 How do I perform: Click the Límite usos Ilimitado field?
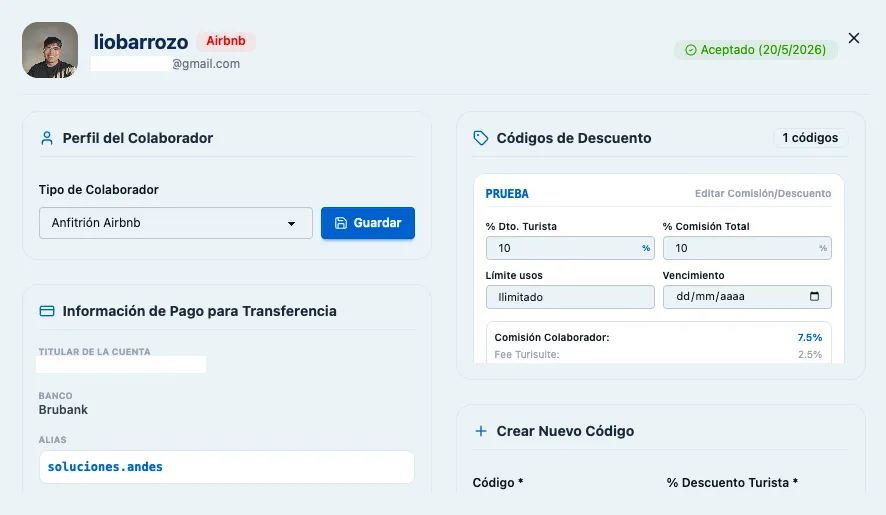tap(570, 297)
